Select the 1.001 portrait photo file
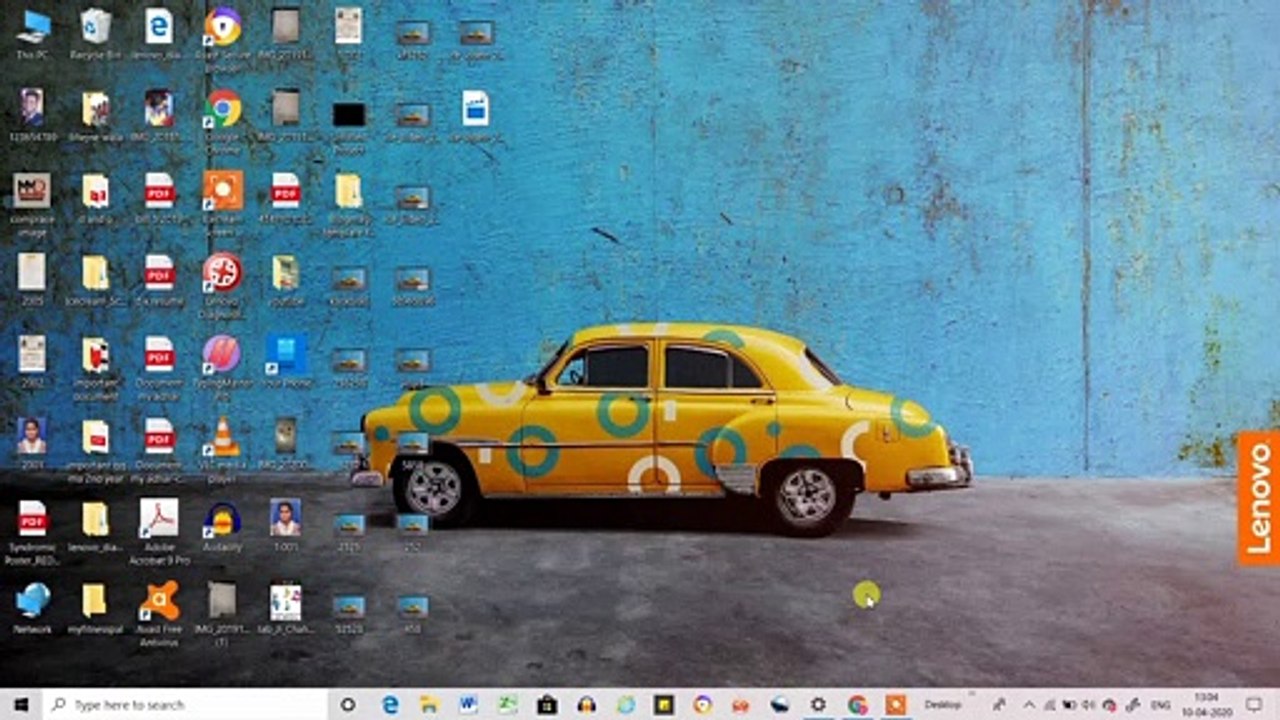This screenshot has height=720, width=1280. tap(286, 526)
